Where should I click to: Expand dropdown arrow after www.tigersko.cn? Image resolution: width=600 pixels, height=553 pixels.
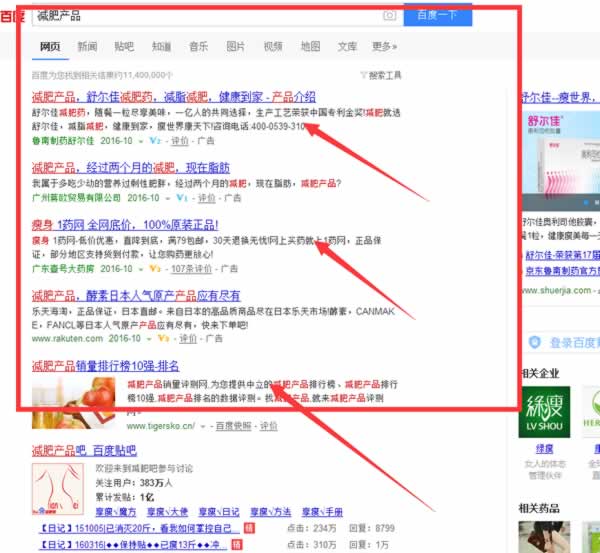[203, 426]
